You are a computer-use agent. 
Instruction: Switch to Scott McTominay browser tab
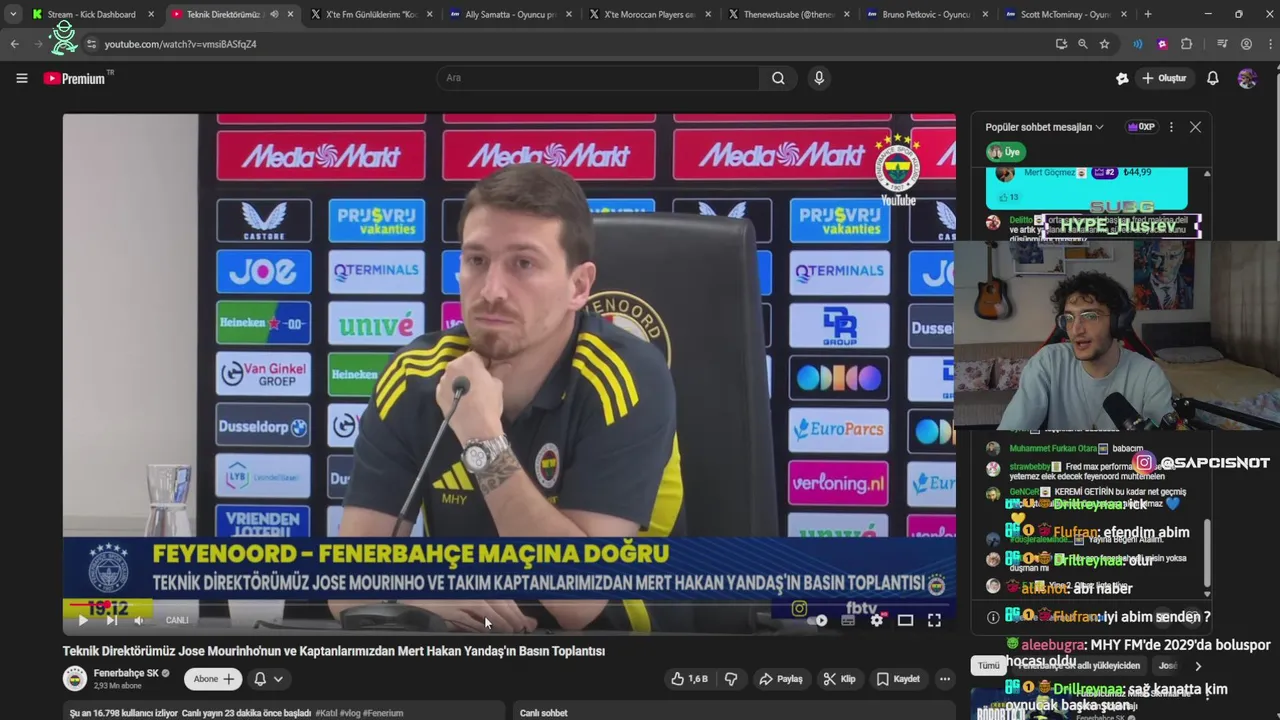coord(1065,14)
